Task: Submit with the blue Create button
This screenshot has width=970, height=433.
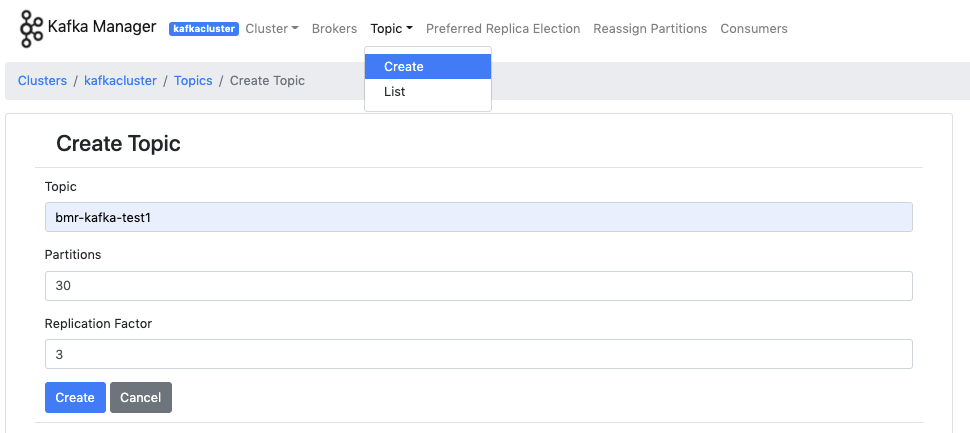Action: (75, 397)
